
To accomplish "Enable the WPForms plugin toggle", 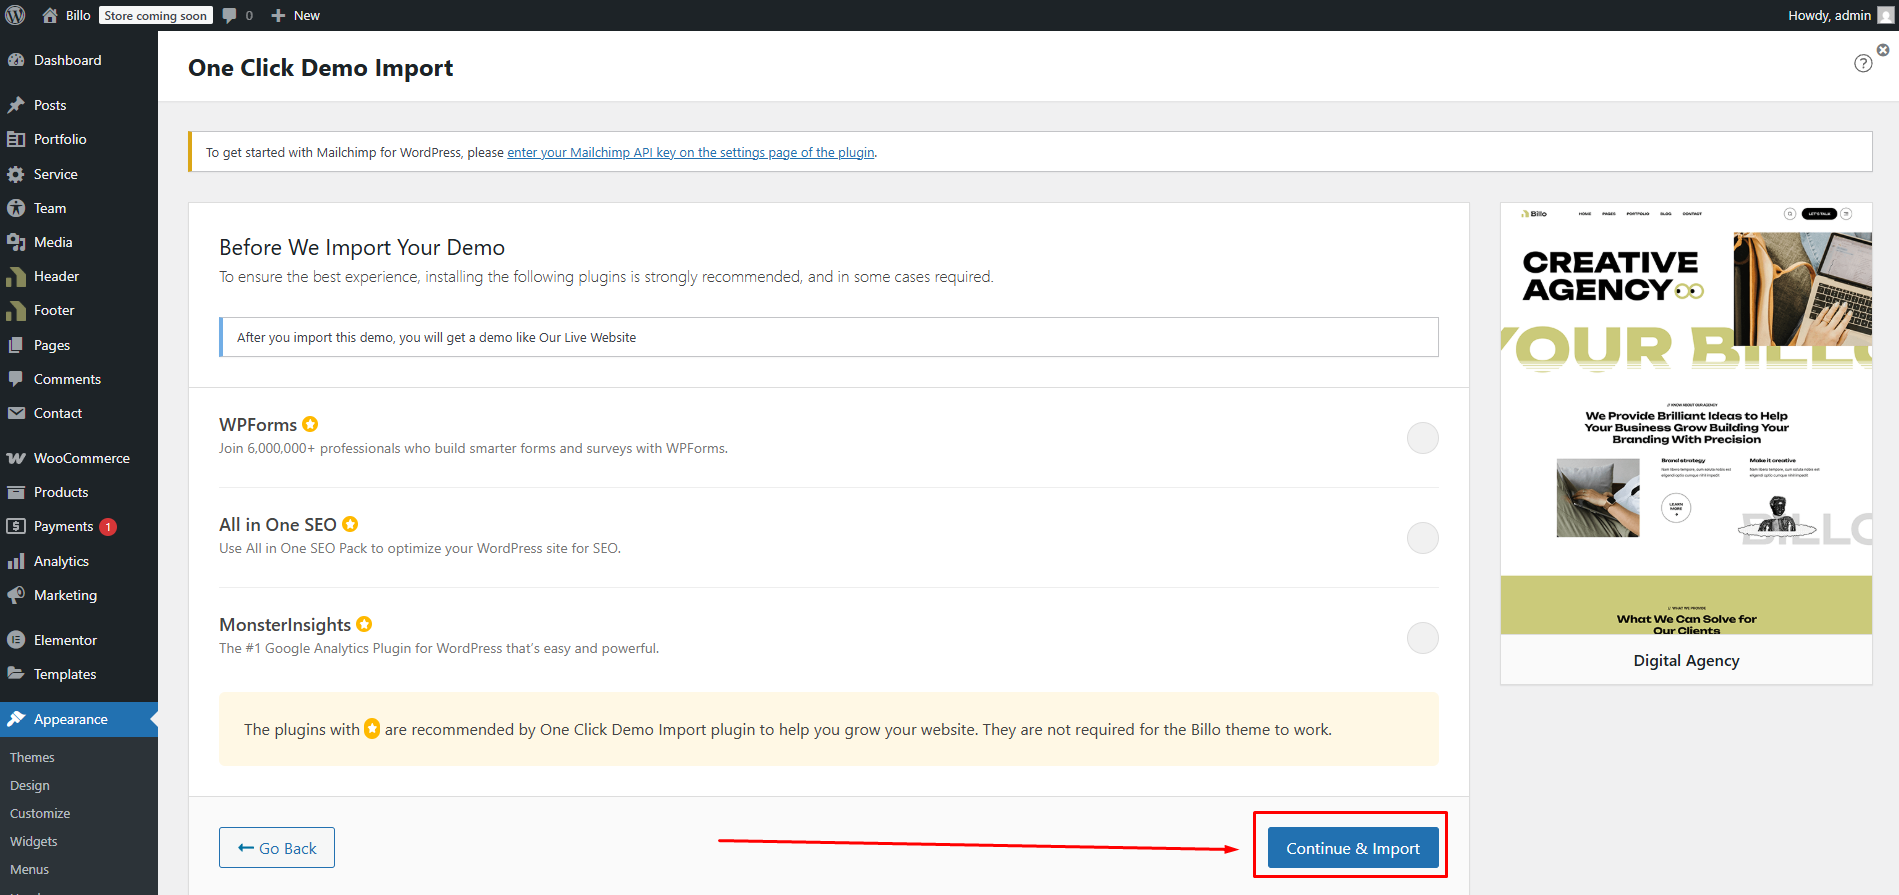I will pos(1422,438).
